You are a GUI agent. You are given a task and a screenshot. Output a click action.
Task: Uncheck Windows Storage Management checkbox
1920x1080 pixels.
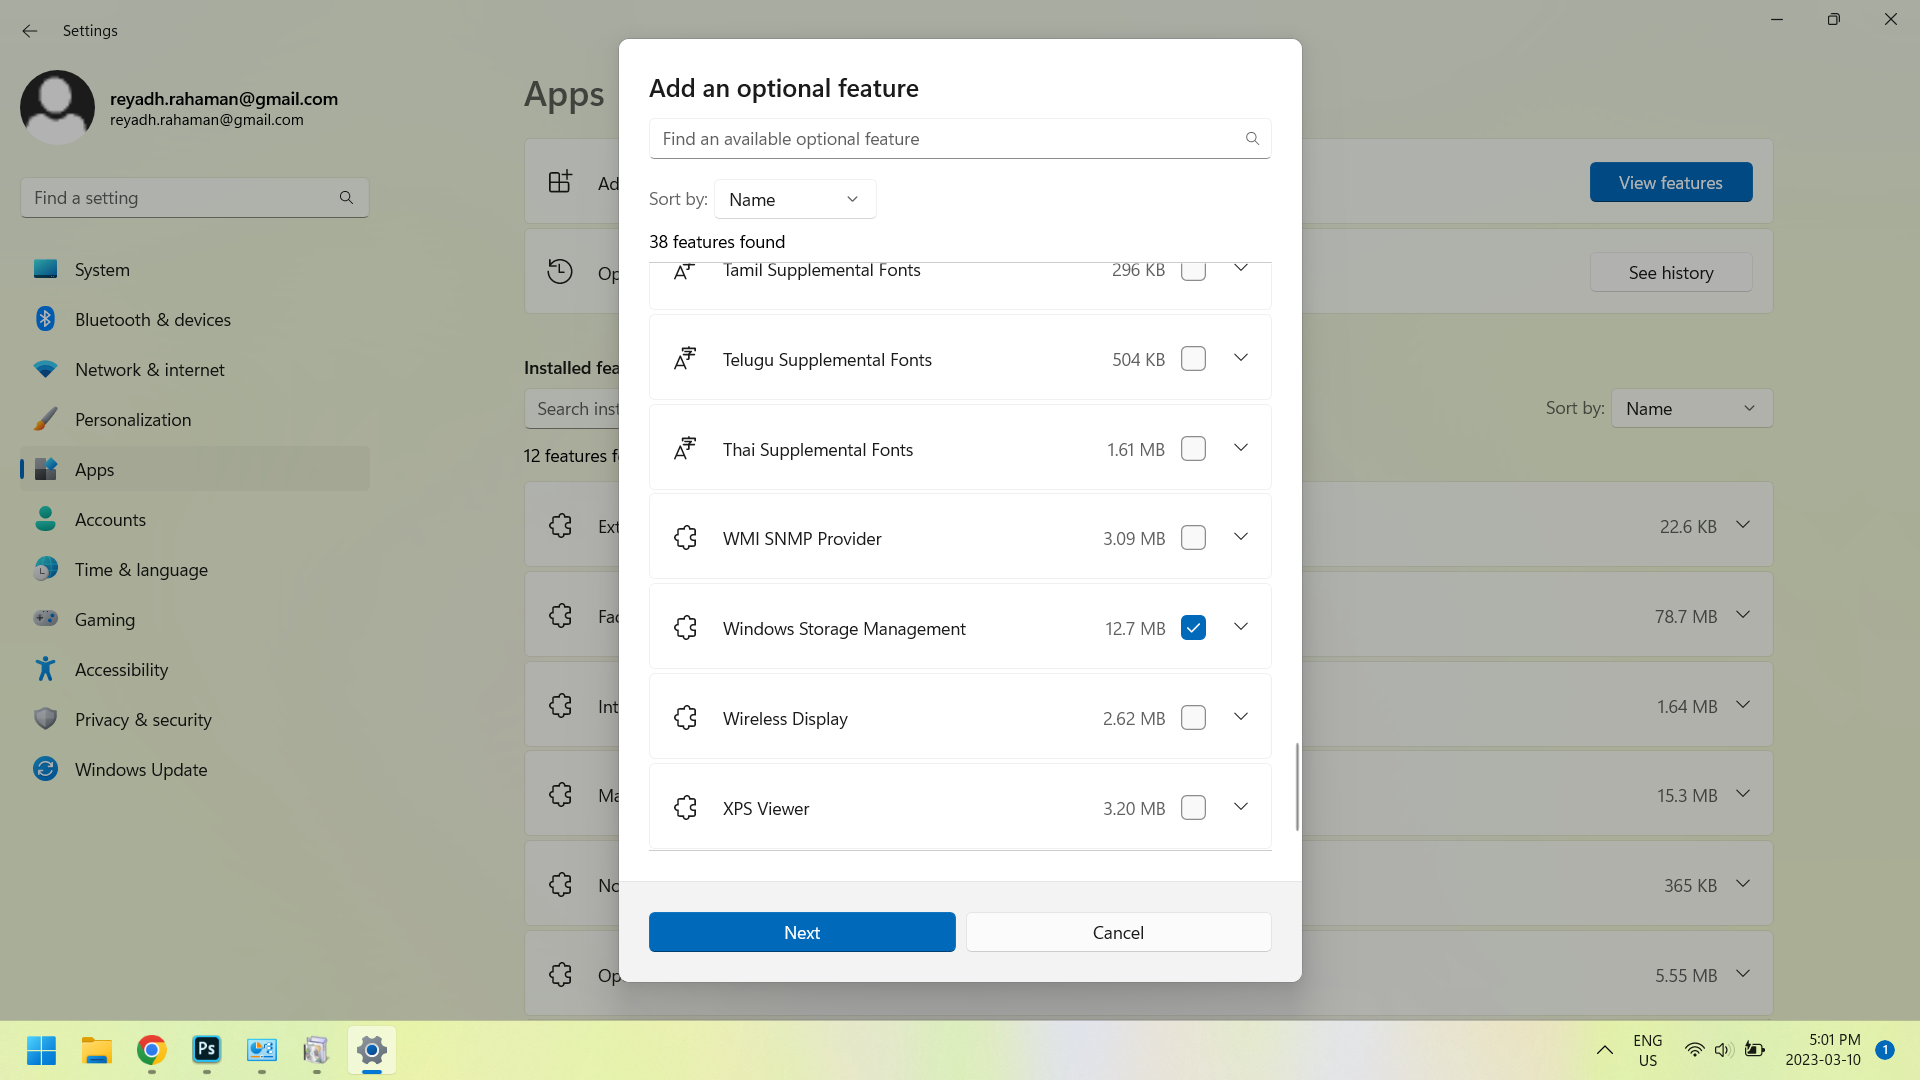(1193, 628)
